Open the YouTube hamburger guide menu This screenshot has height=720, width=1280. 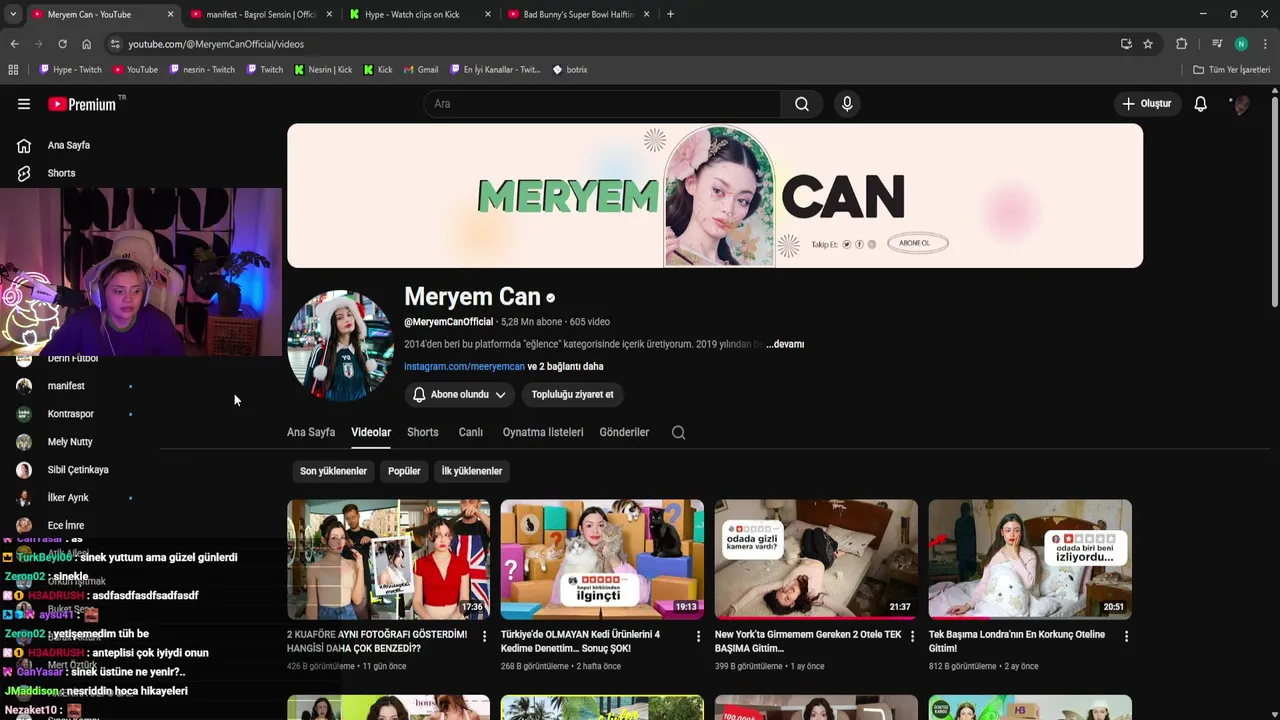pyautogui.click(x=24, y=104)
